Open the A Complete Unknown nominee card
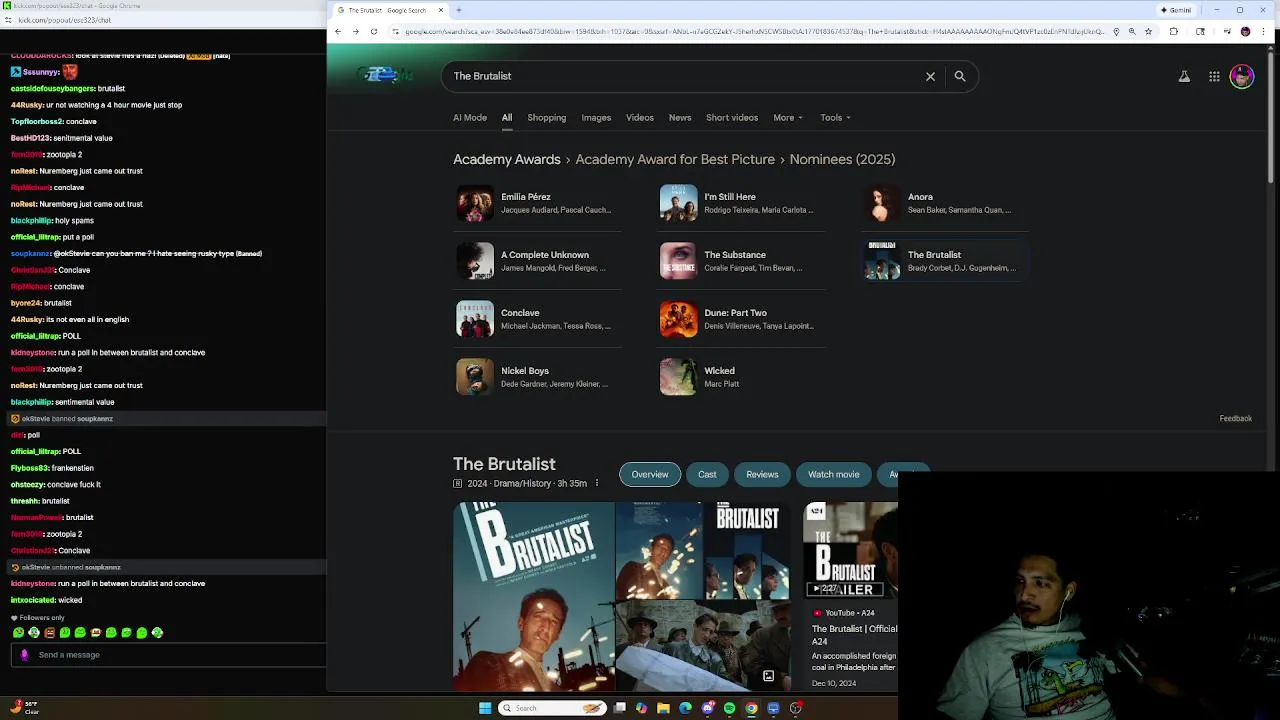 pyautogui.click(x=538, y=261)
